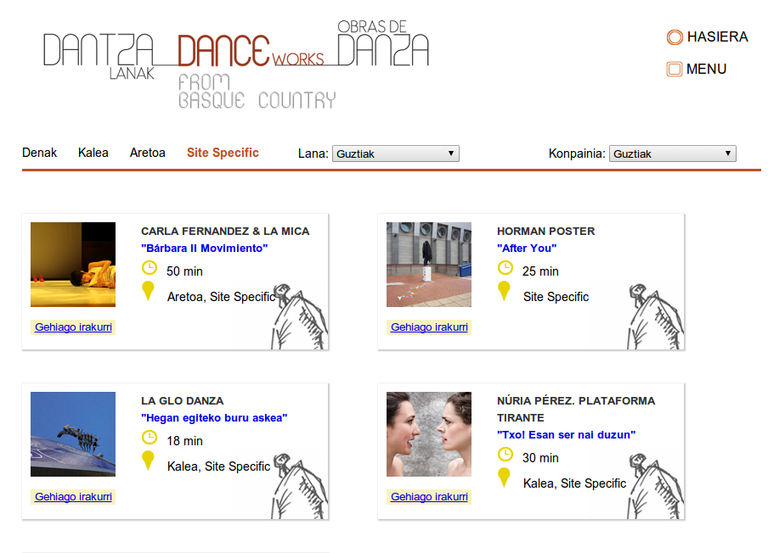Open the Konpainia dropdown
The width and height of the screenshot is (768, 553).
[x=672, y=154]
